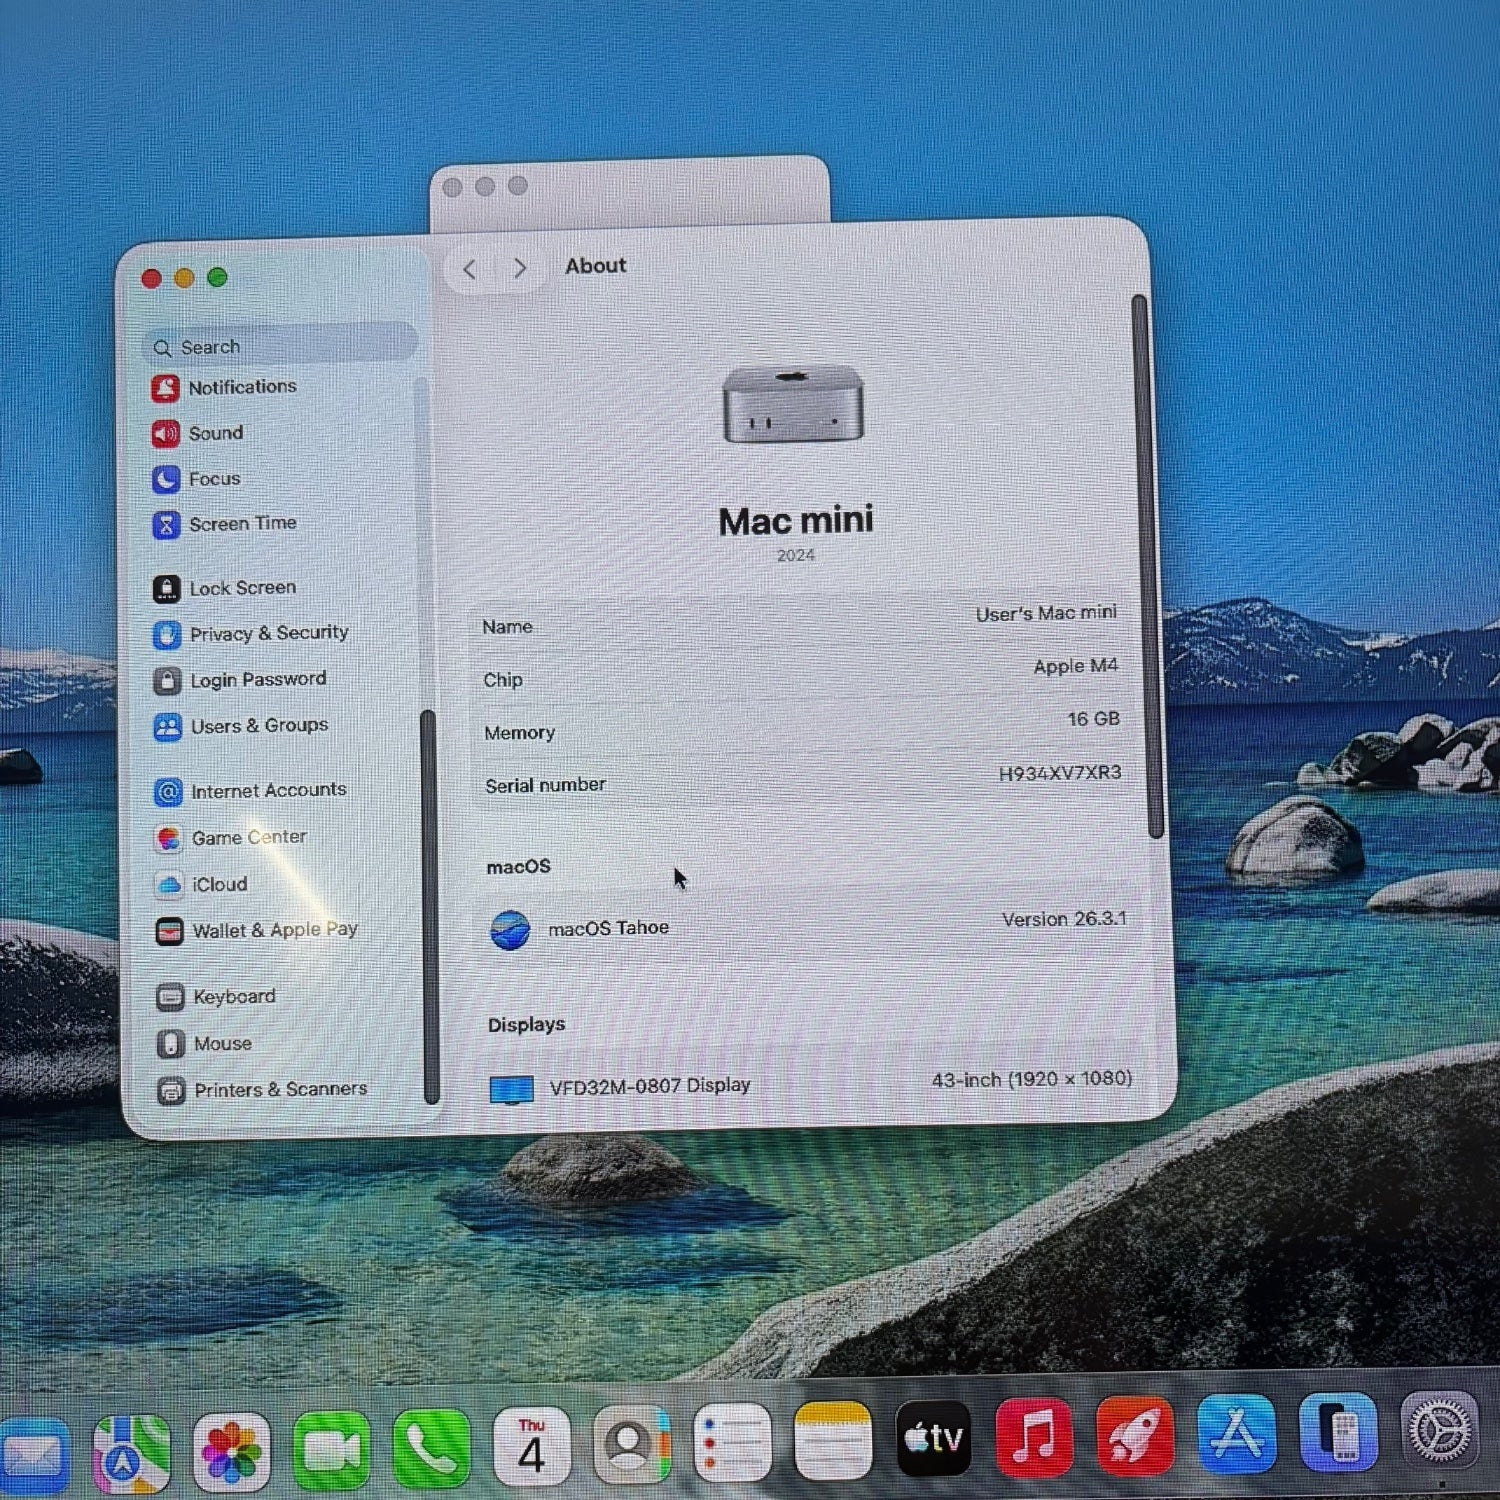The width and height of the screenshot is (1500, 1500).
Task: Select Game Center in the sidebar
Action: click(x=231, y=838)
